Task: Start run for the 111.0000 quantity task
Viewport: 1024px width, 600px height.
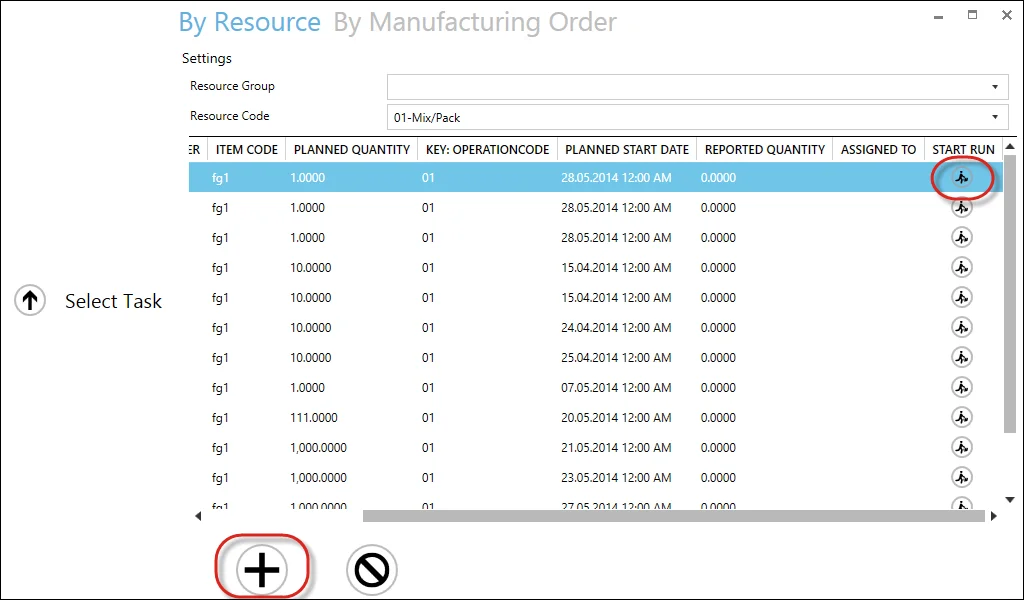Action: [x=961, y=418]
